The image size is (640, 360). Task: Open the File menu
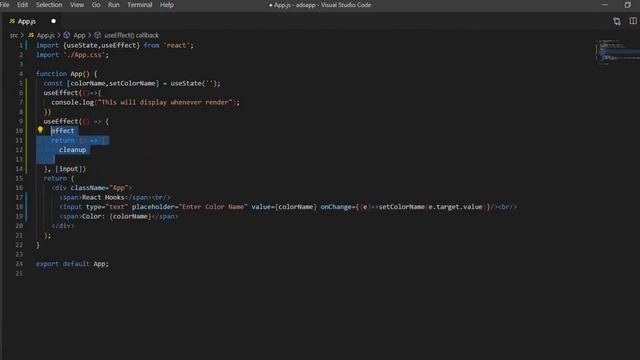[x=4, y=5]
